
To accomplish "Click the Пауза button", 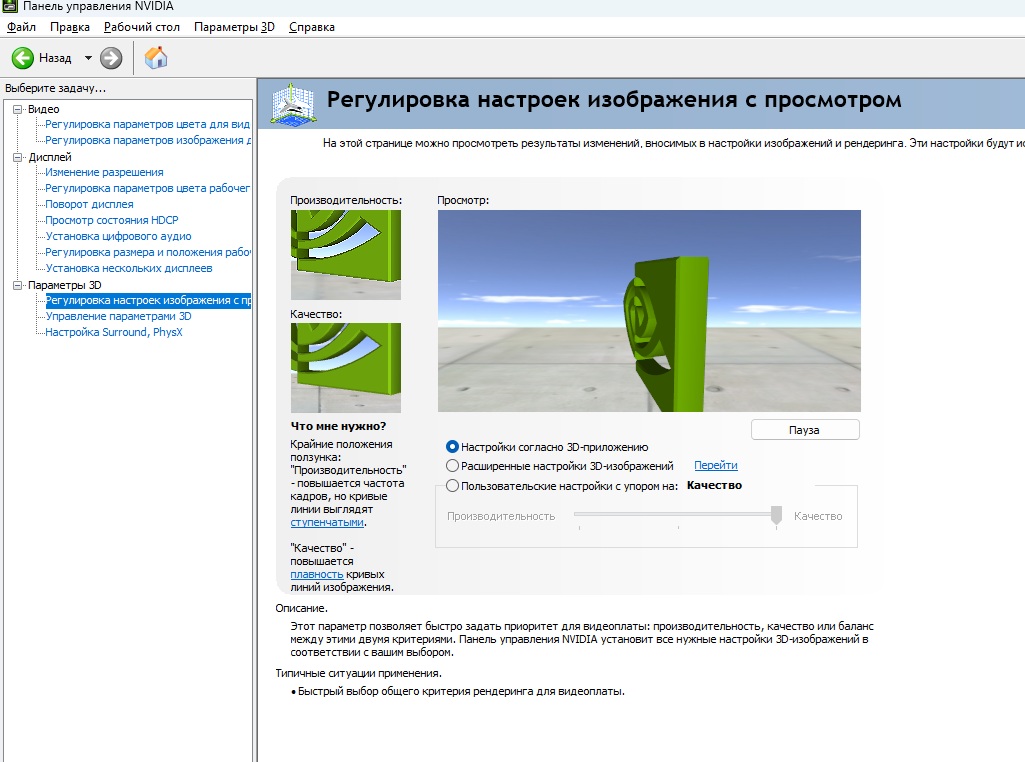I will pyautogui.click(x=805, y=430).
